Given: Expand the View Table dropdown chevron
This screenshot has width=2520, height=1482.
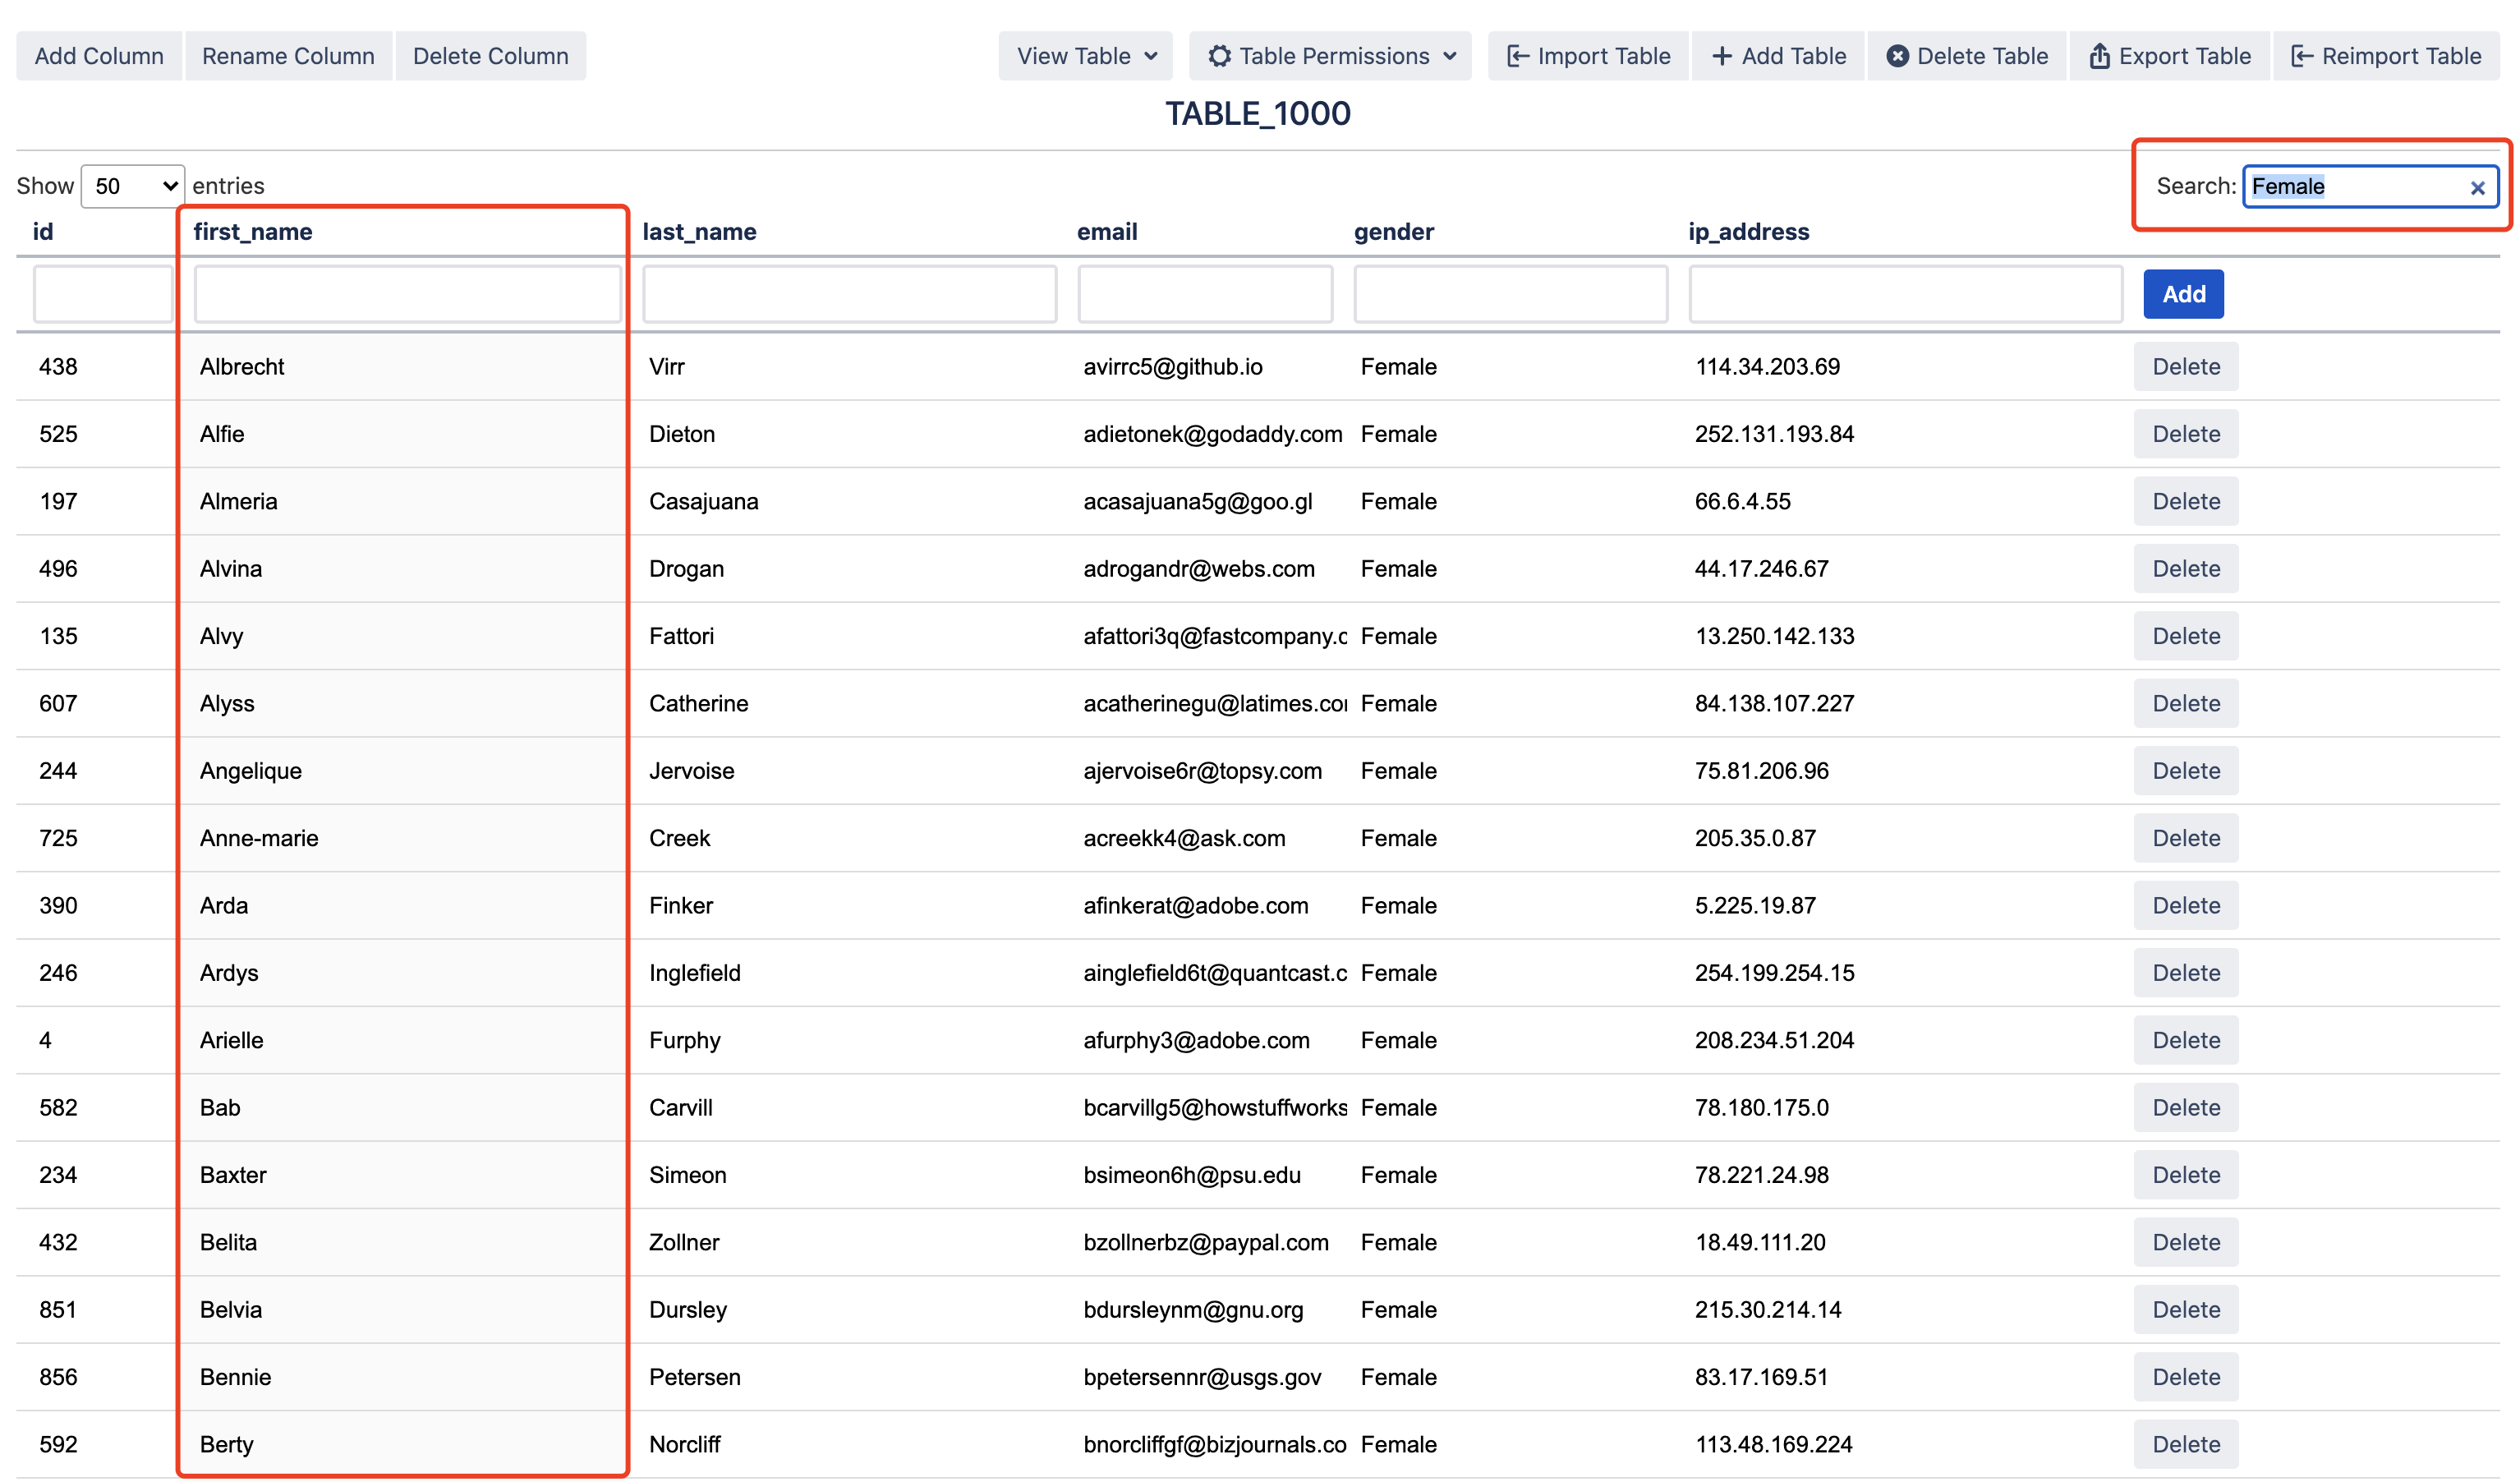Looking at the screenshot, I should pyautogui.click(x=1151, y=56).
